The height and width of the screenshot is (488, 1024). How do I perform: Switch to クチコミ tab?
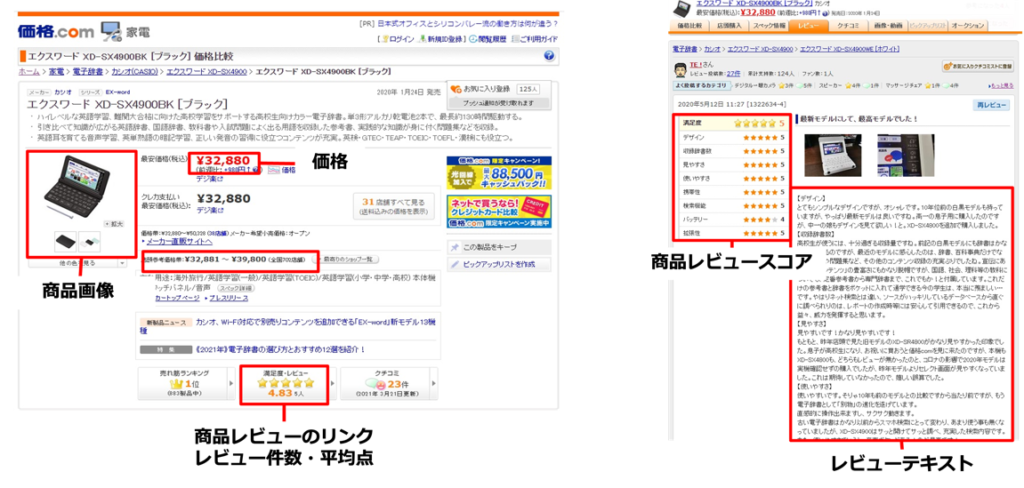pyautogui.click(x=849, y=25)
